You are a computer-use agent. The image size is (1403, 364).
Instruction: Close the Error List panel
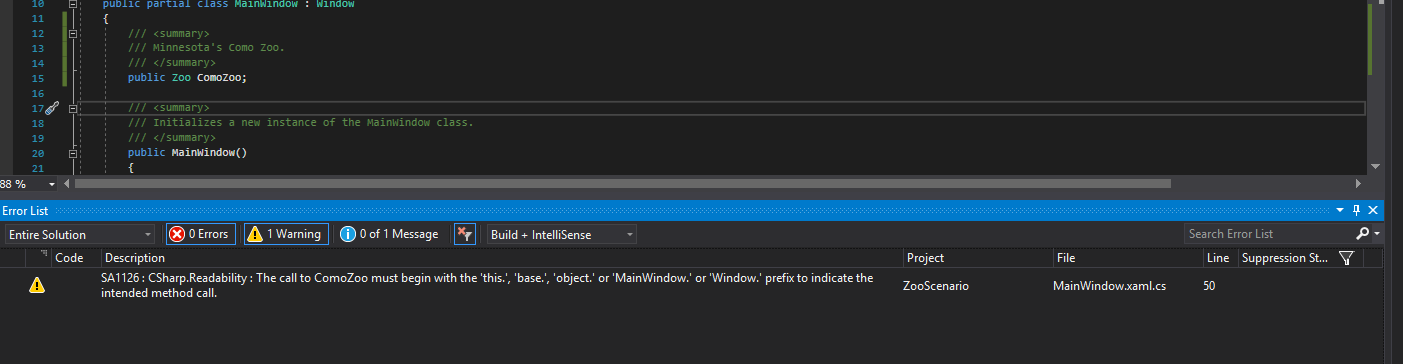click(x=1373, y=211)
